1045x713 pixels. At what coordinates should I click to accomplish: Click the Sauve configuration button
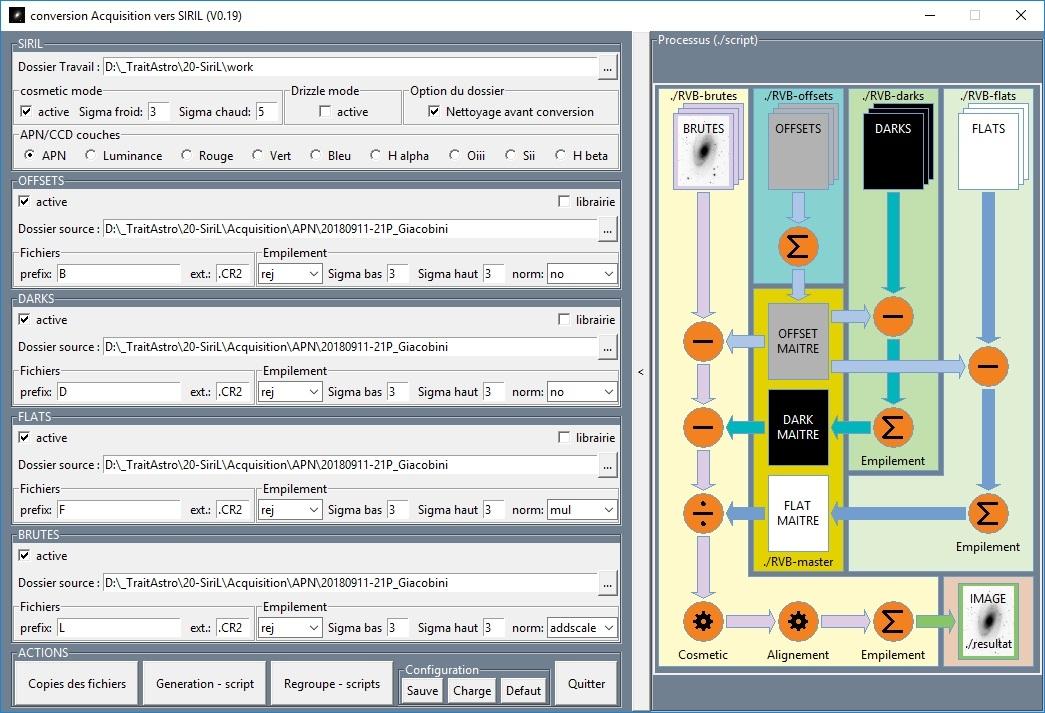[421, 690]
